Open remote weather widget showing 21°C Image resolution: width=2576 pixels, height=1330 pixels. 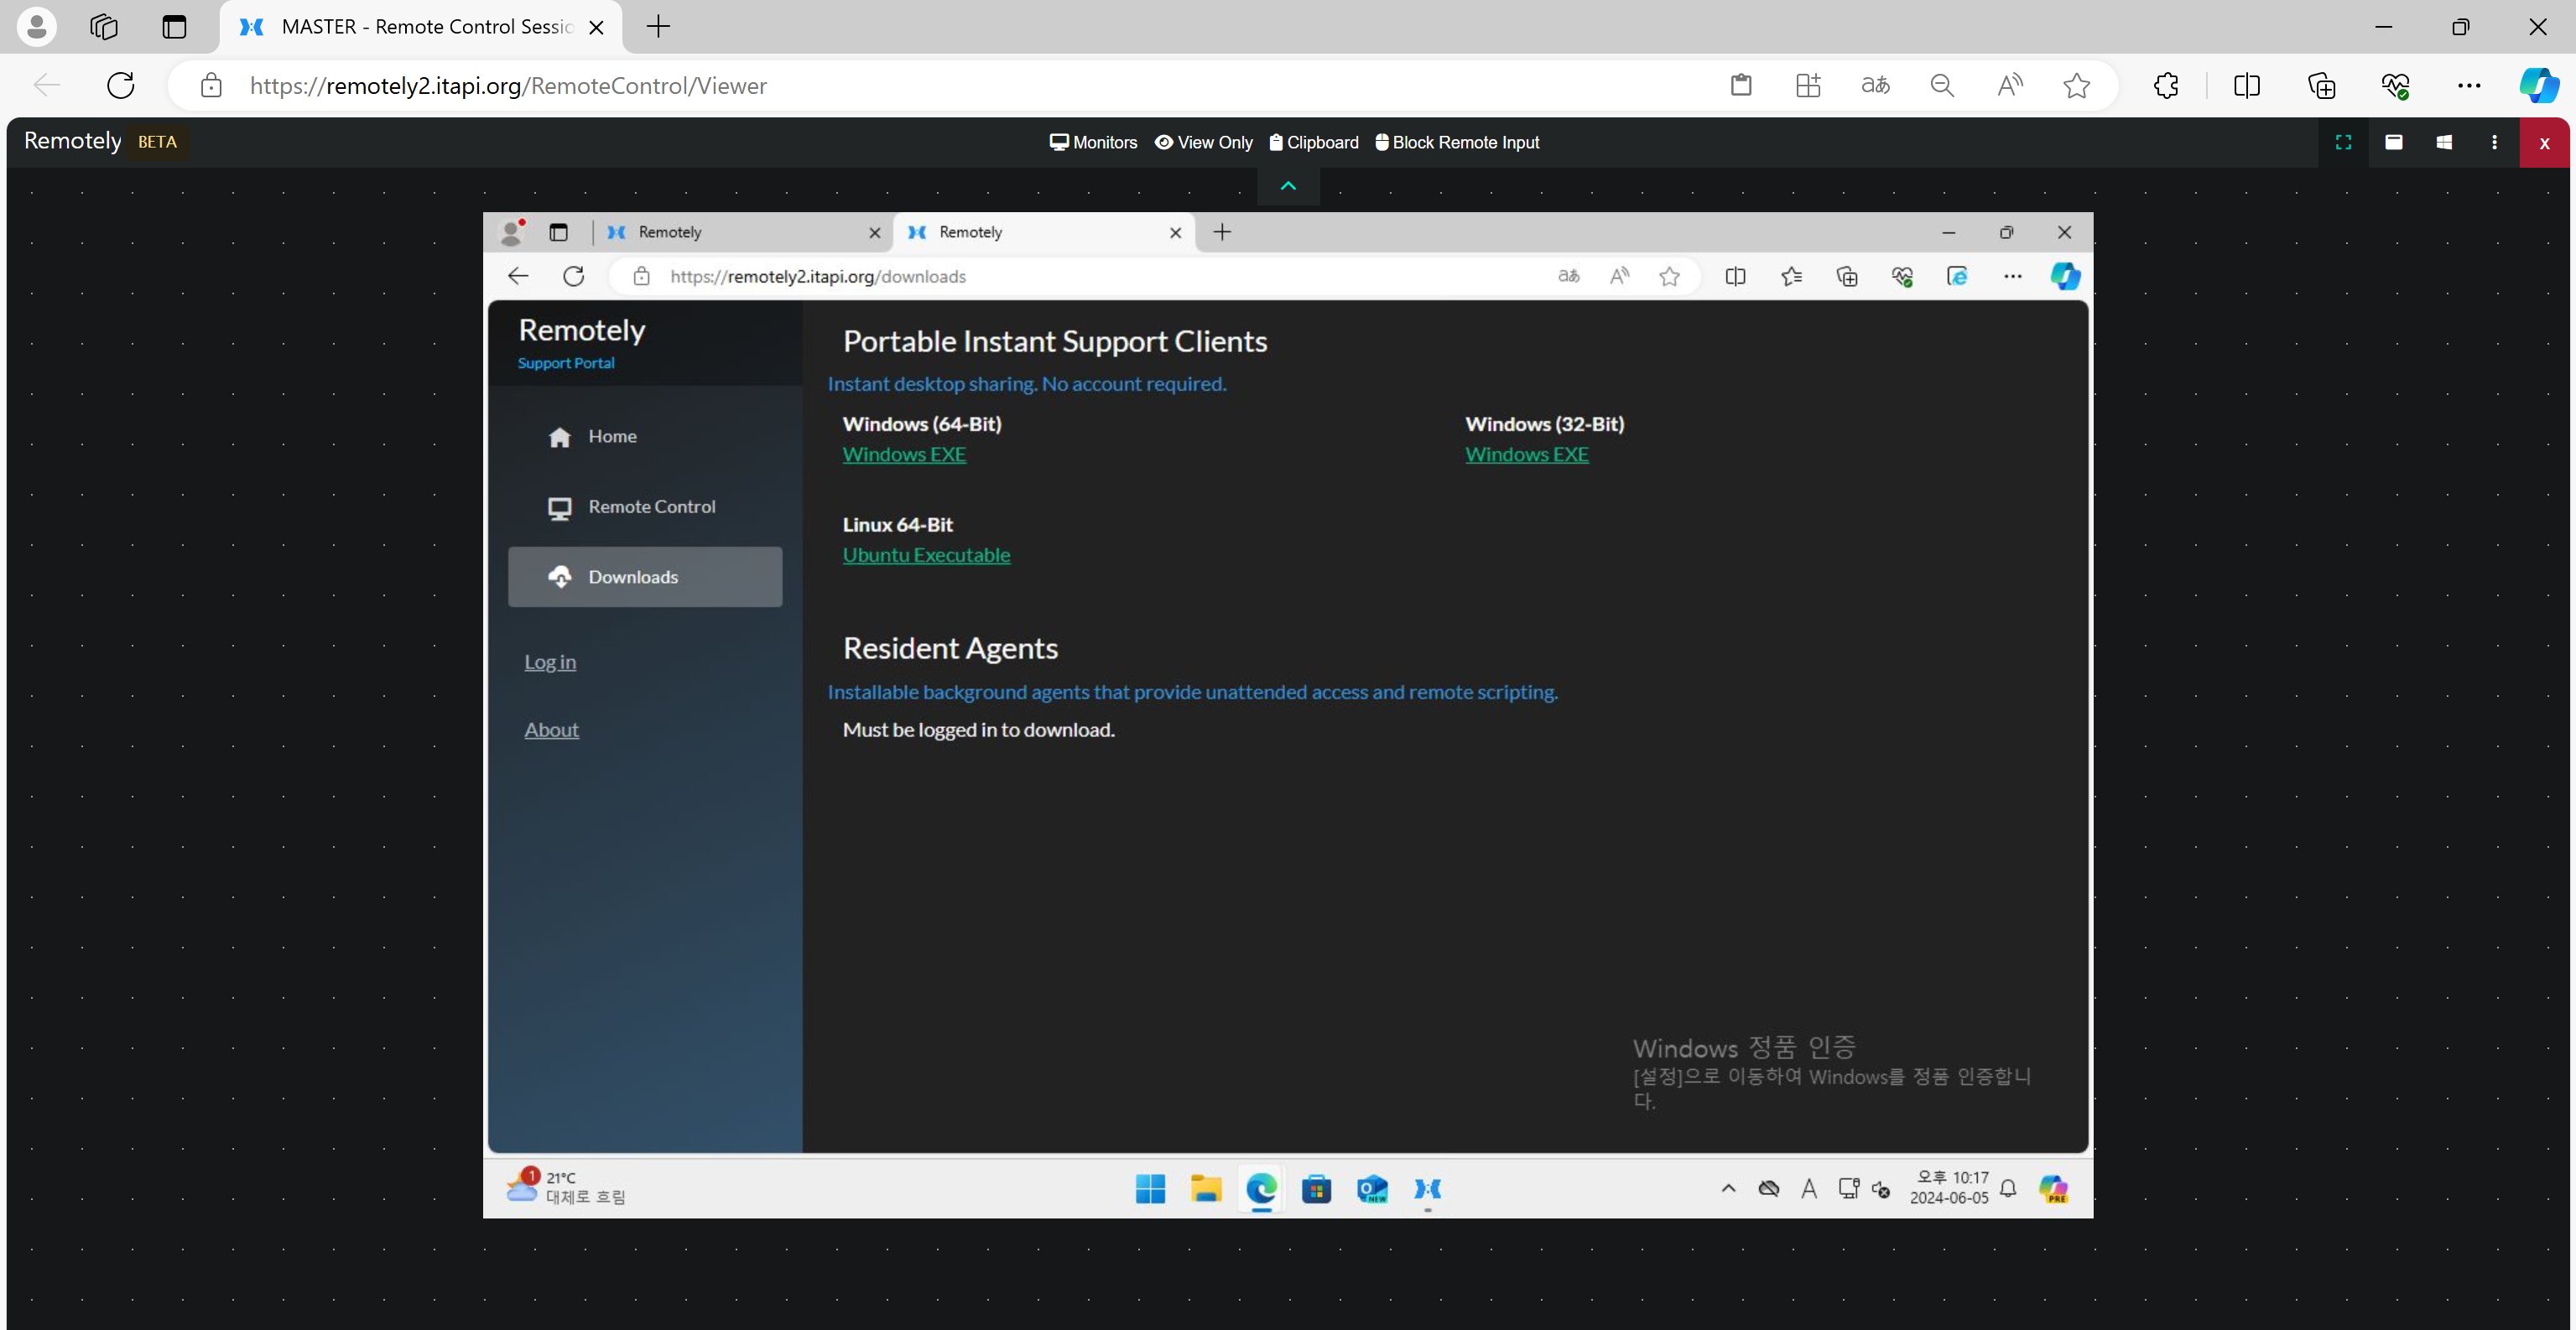(566, 1187)
